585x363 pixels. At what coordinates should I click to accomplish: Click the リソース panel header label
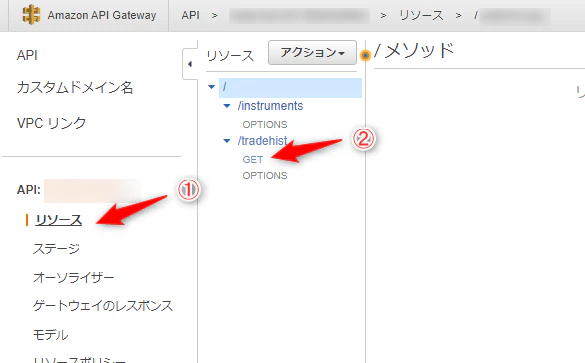(230, 56)
